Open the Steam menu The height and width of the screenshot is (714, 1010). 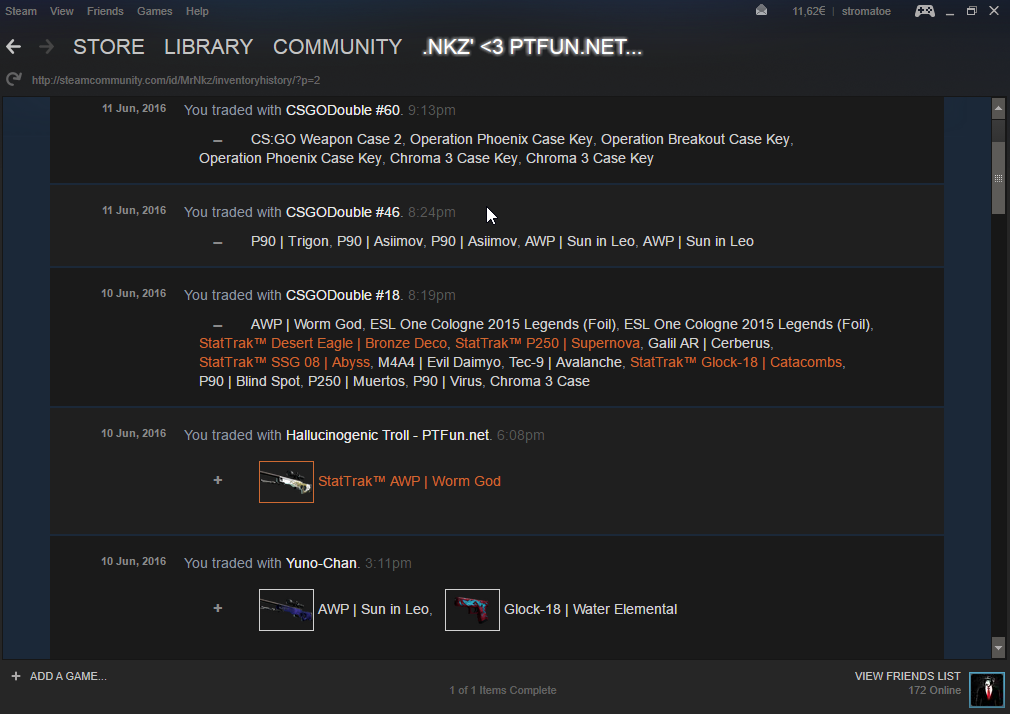click(21, 11)
